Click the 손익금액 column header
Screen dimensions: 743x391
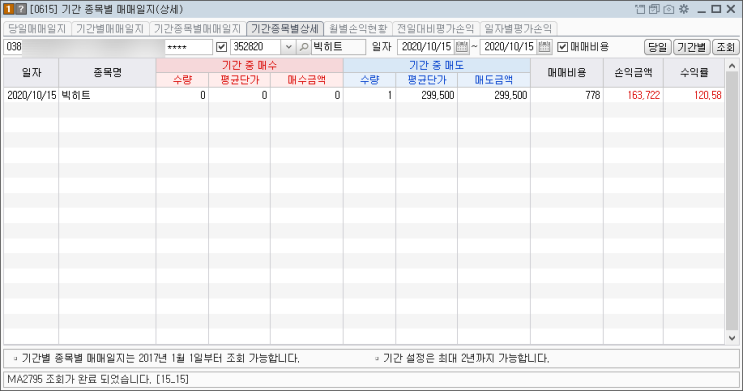(x=634, y=73)
